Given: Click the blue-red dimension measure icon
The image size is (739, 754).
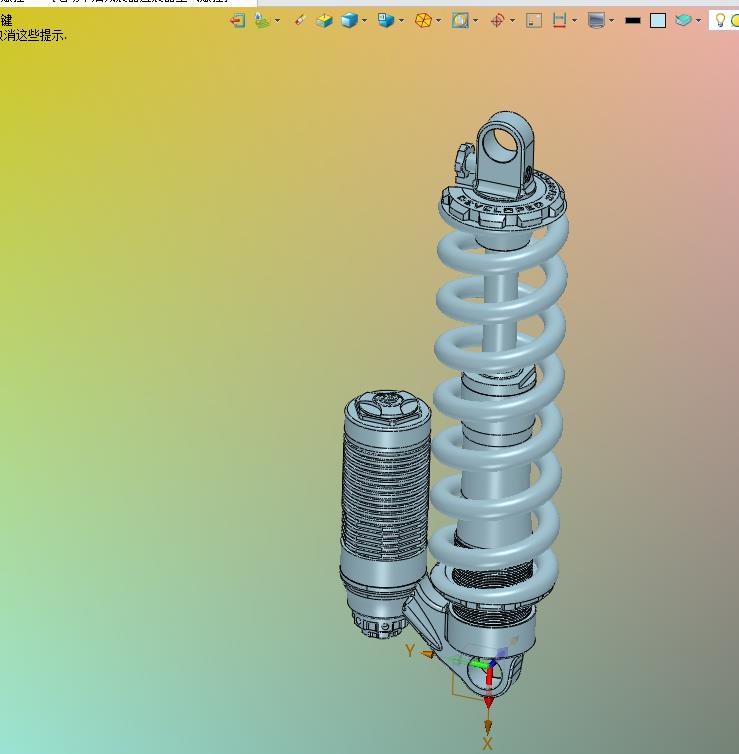Looking at the screenshot, I should coord(559,21).
